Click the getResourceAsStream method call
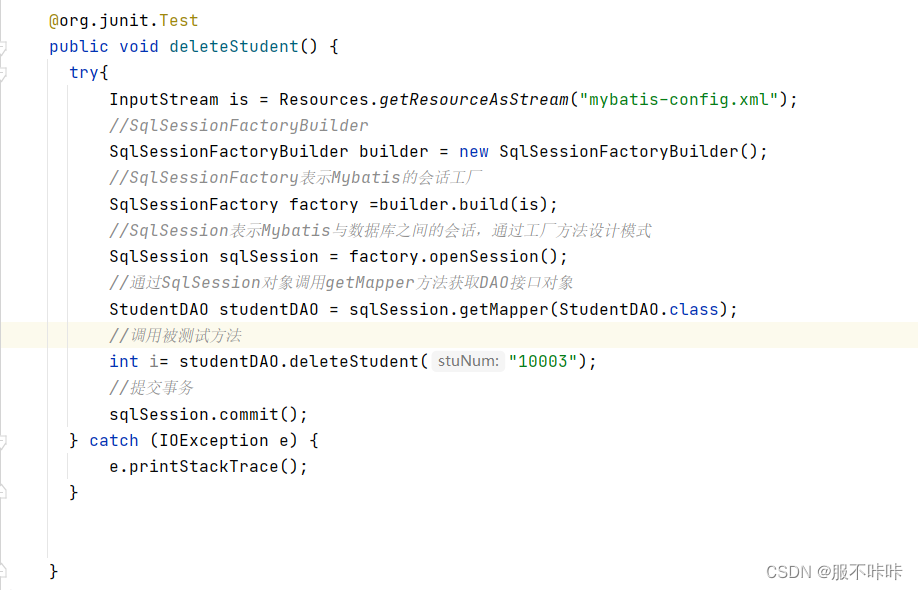This screenshot has height=590, width=918. click(474, 100)
